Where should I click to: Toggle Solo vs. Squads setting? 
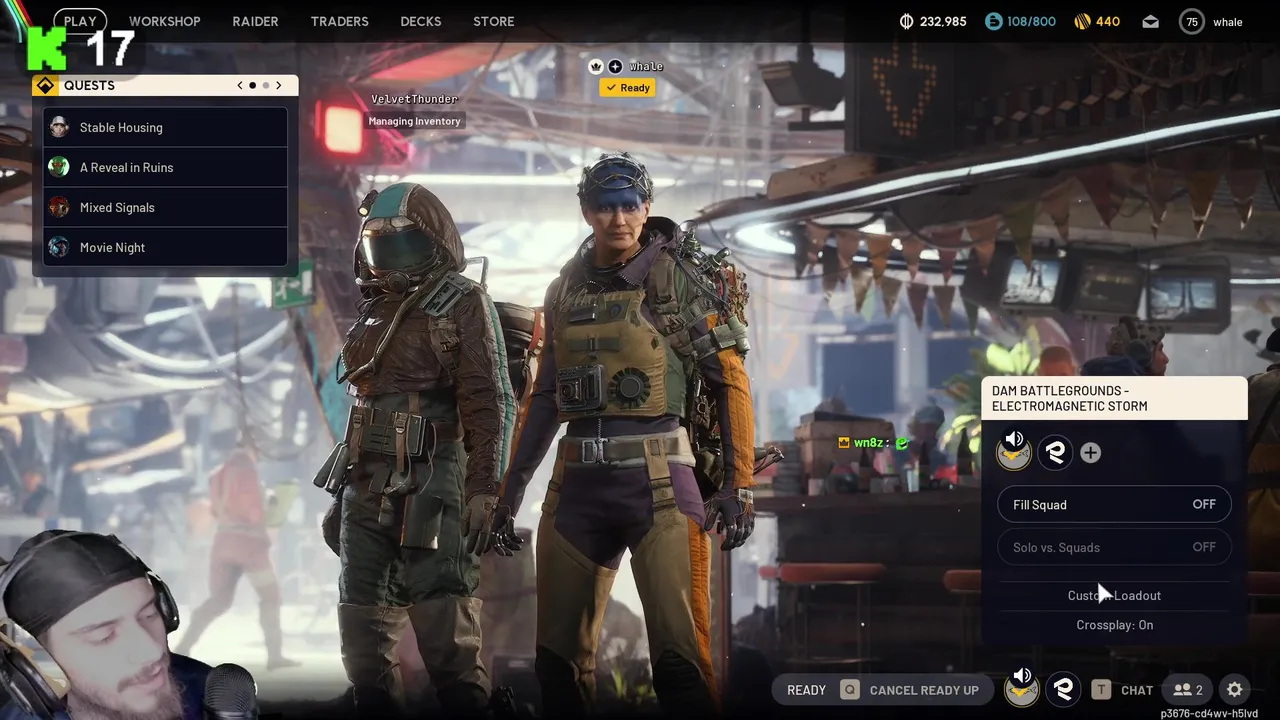[1114, 547]
